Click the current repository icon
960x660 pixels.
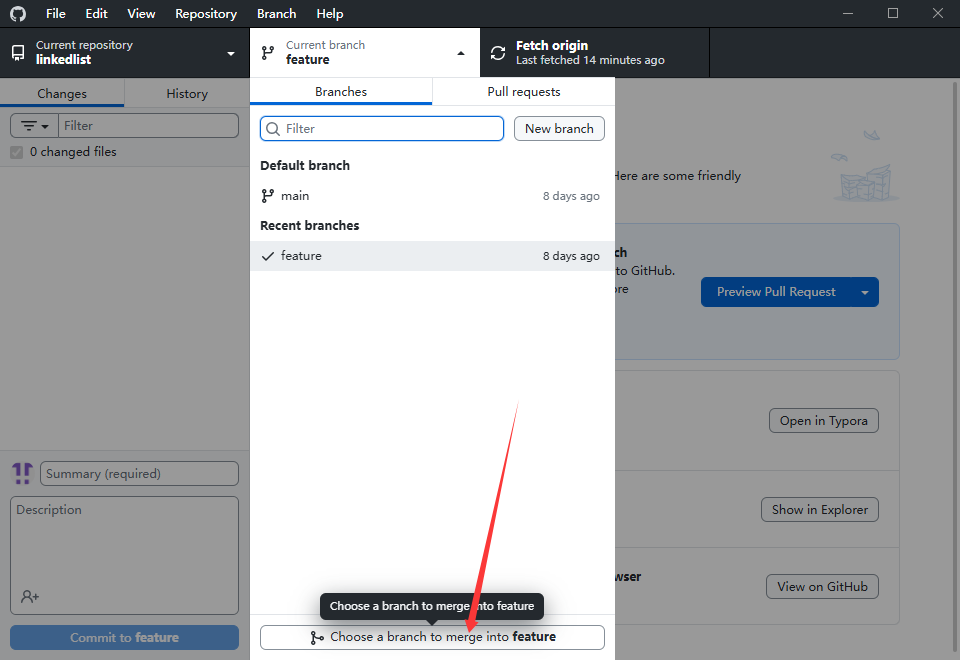(x=18, y=53)
